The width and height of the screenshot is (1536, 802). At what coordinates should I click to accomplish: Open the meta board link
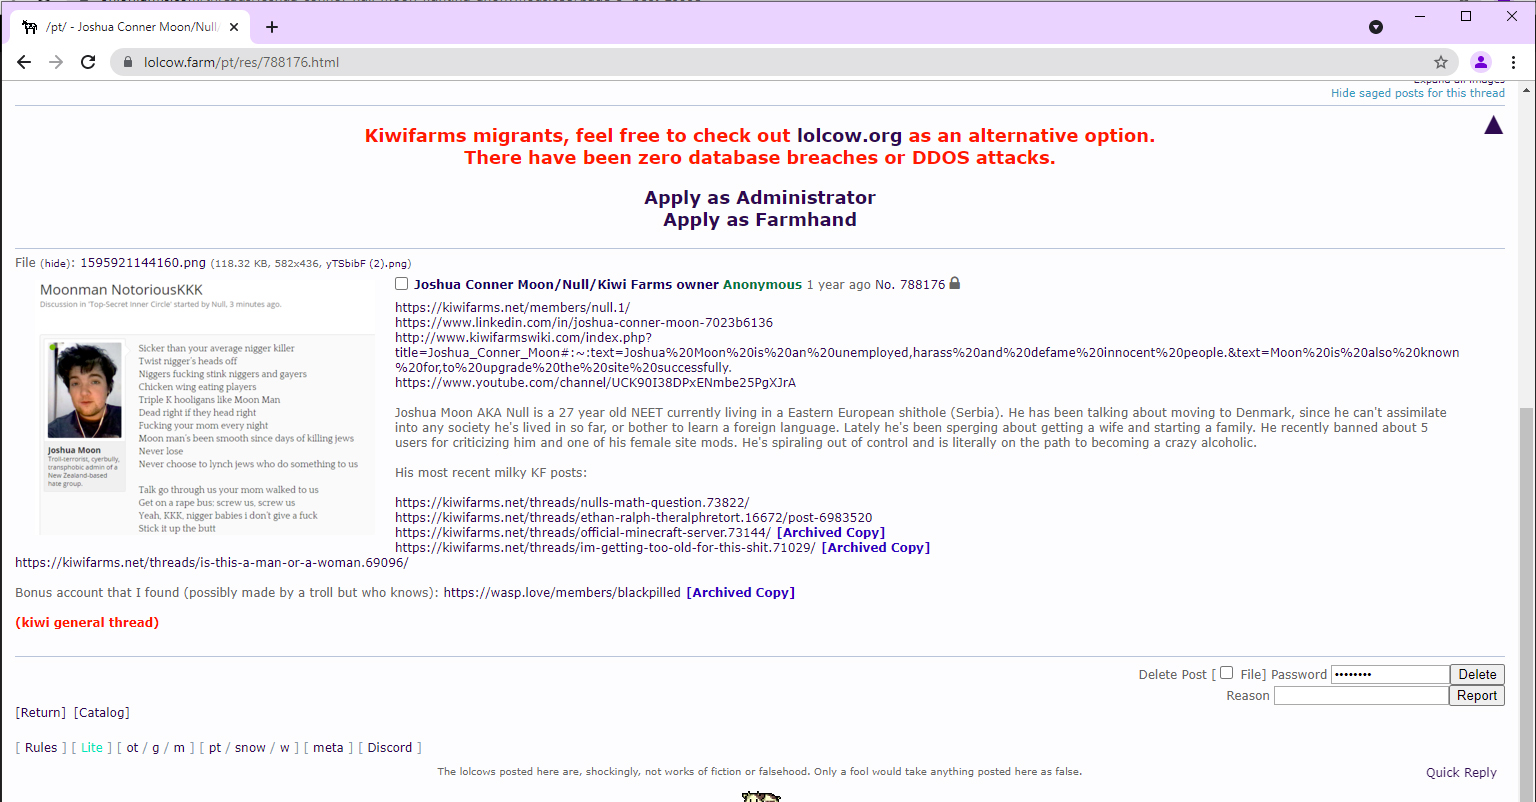click(x=328, y=748)
